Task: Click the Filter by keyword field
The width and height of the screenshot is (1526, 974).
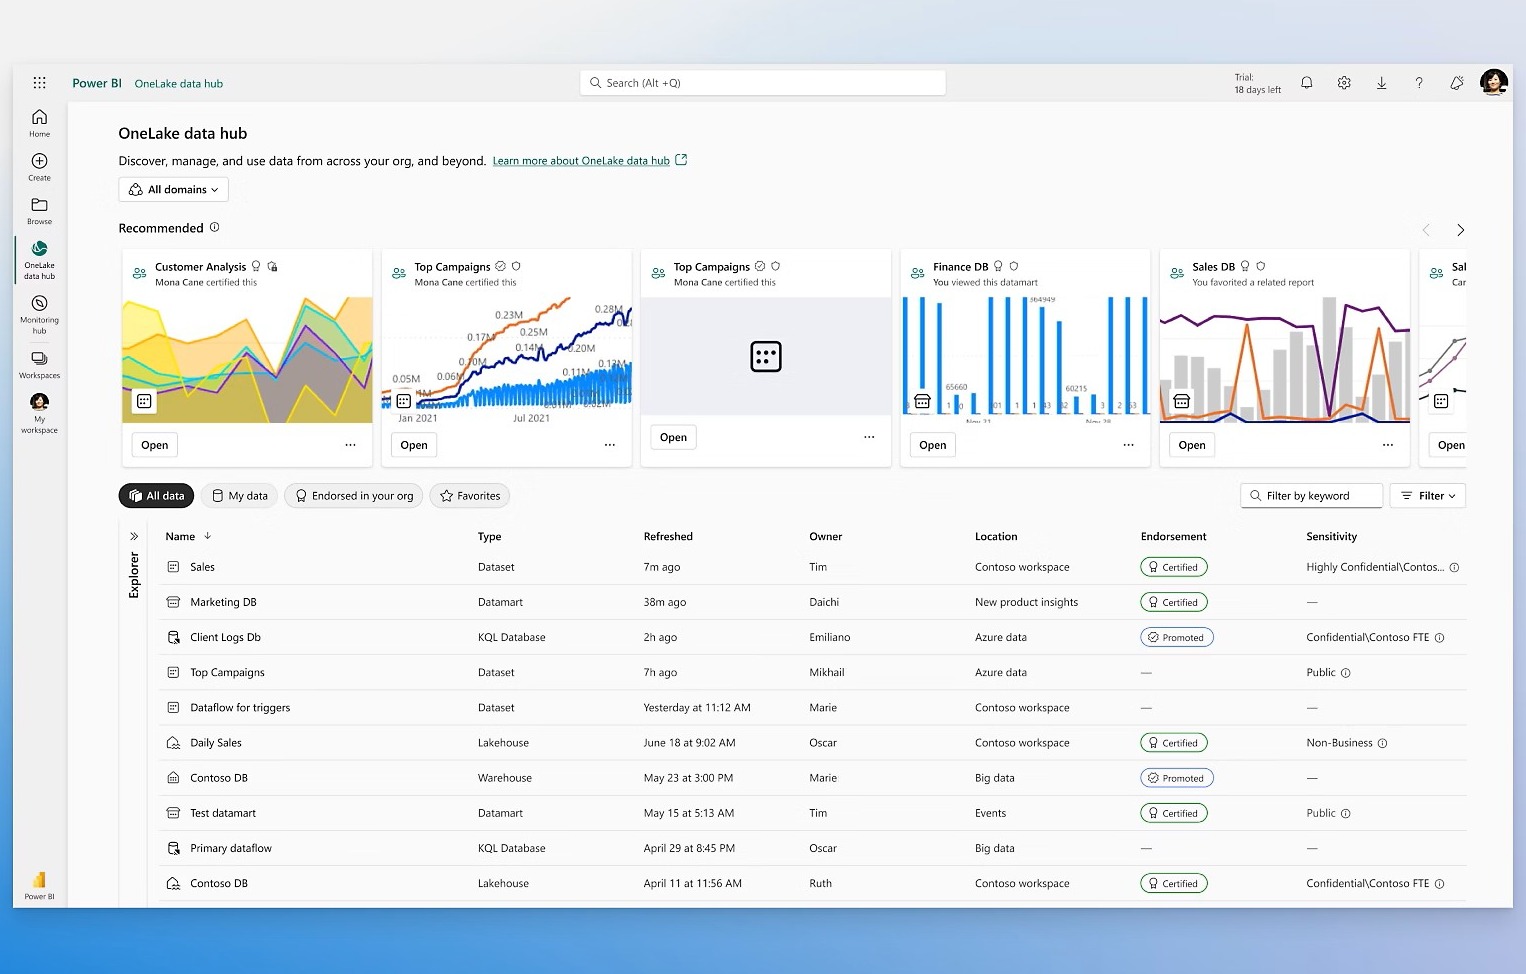Action: [x=1312, y=496]
